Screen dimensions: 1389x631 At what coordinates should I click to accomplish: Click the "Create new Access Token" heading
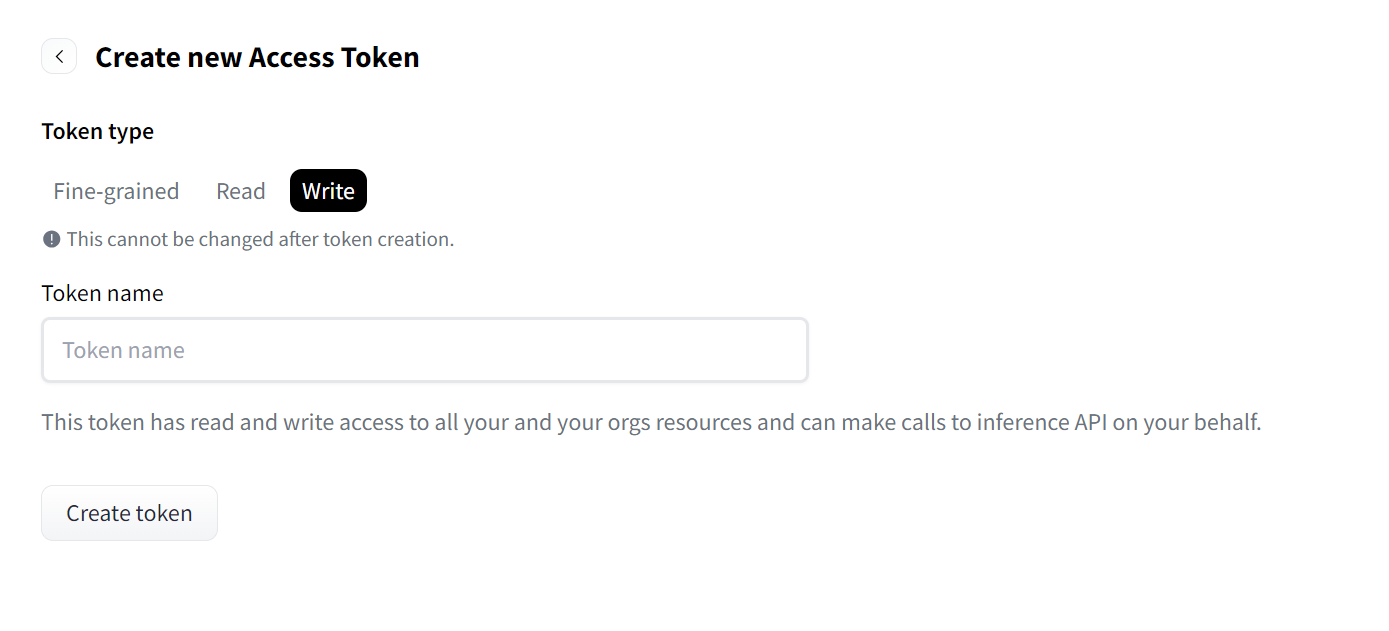[257, 57]
